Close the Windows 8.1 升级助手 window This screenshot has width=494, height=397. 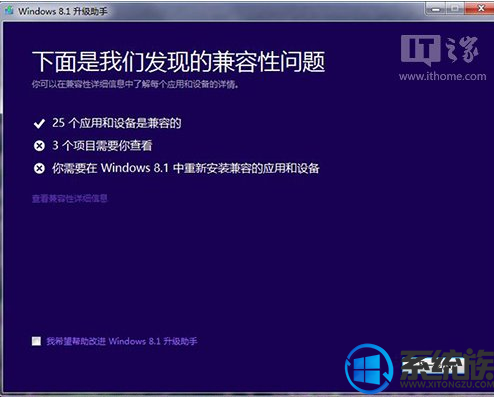point(480,9)
